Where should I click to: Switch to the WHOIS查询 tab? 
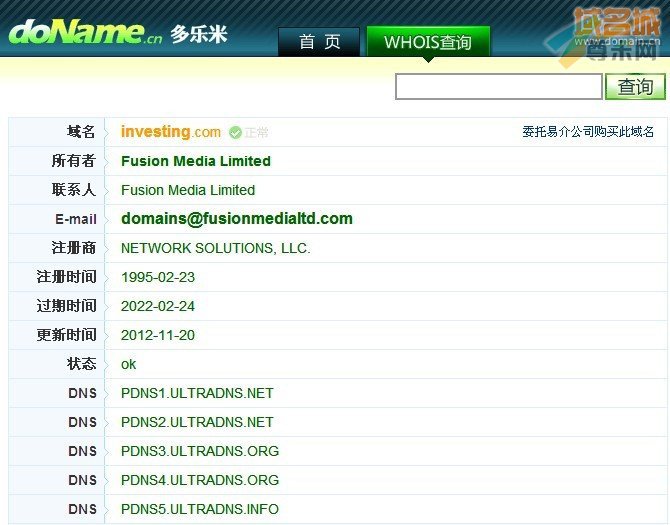428,42
